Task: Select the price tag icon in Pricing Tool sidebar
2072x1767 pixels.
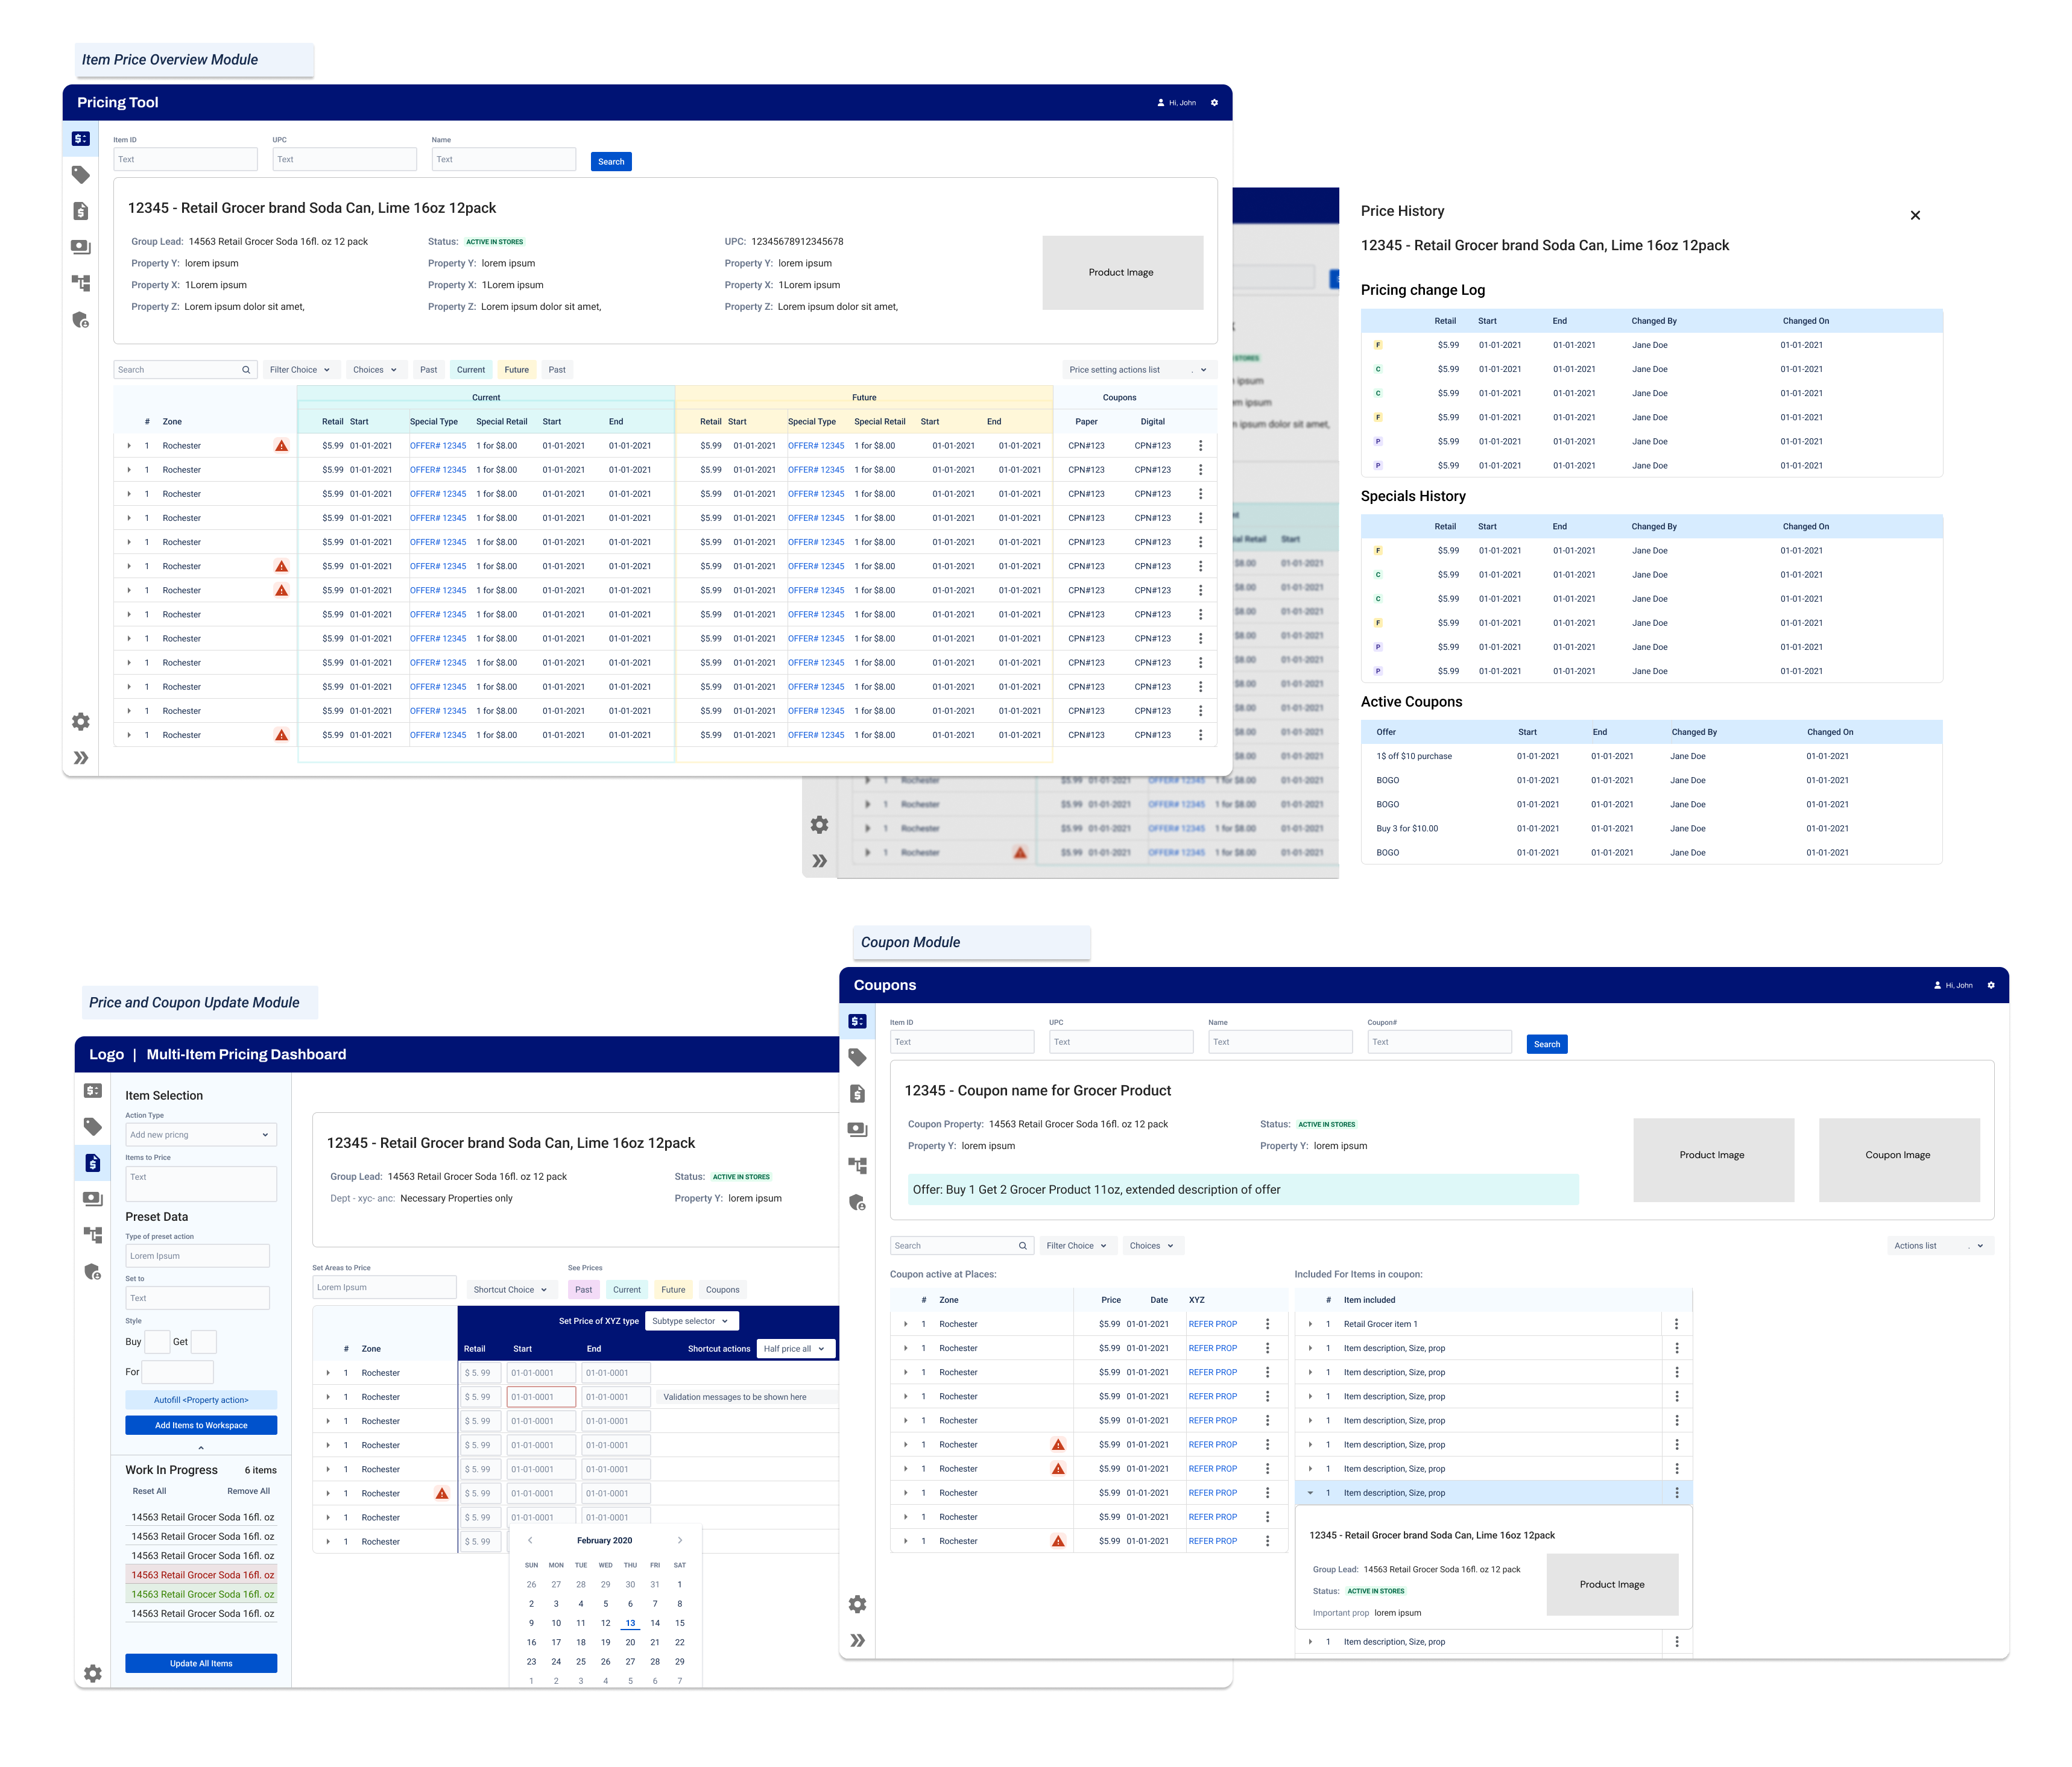Action: click(x=81, y=175)
